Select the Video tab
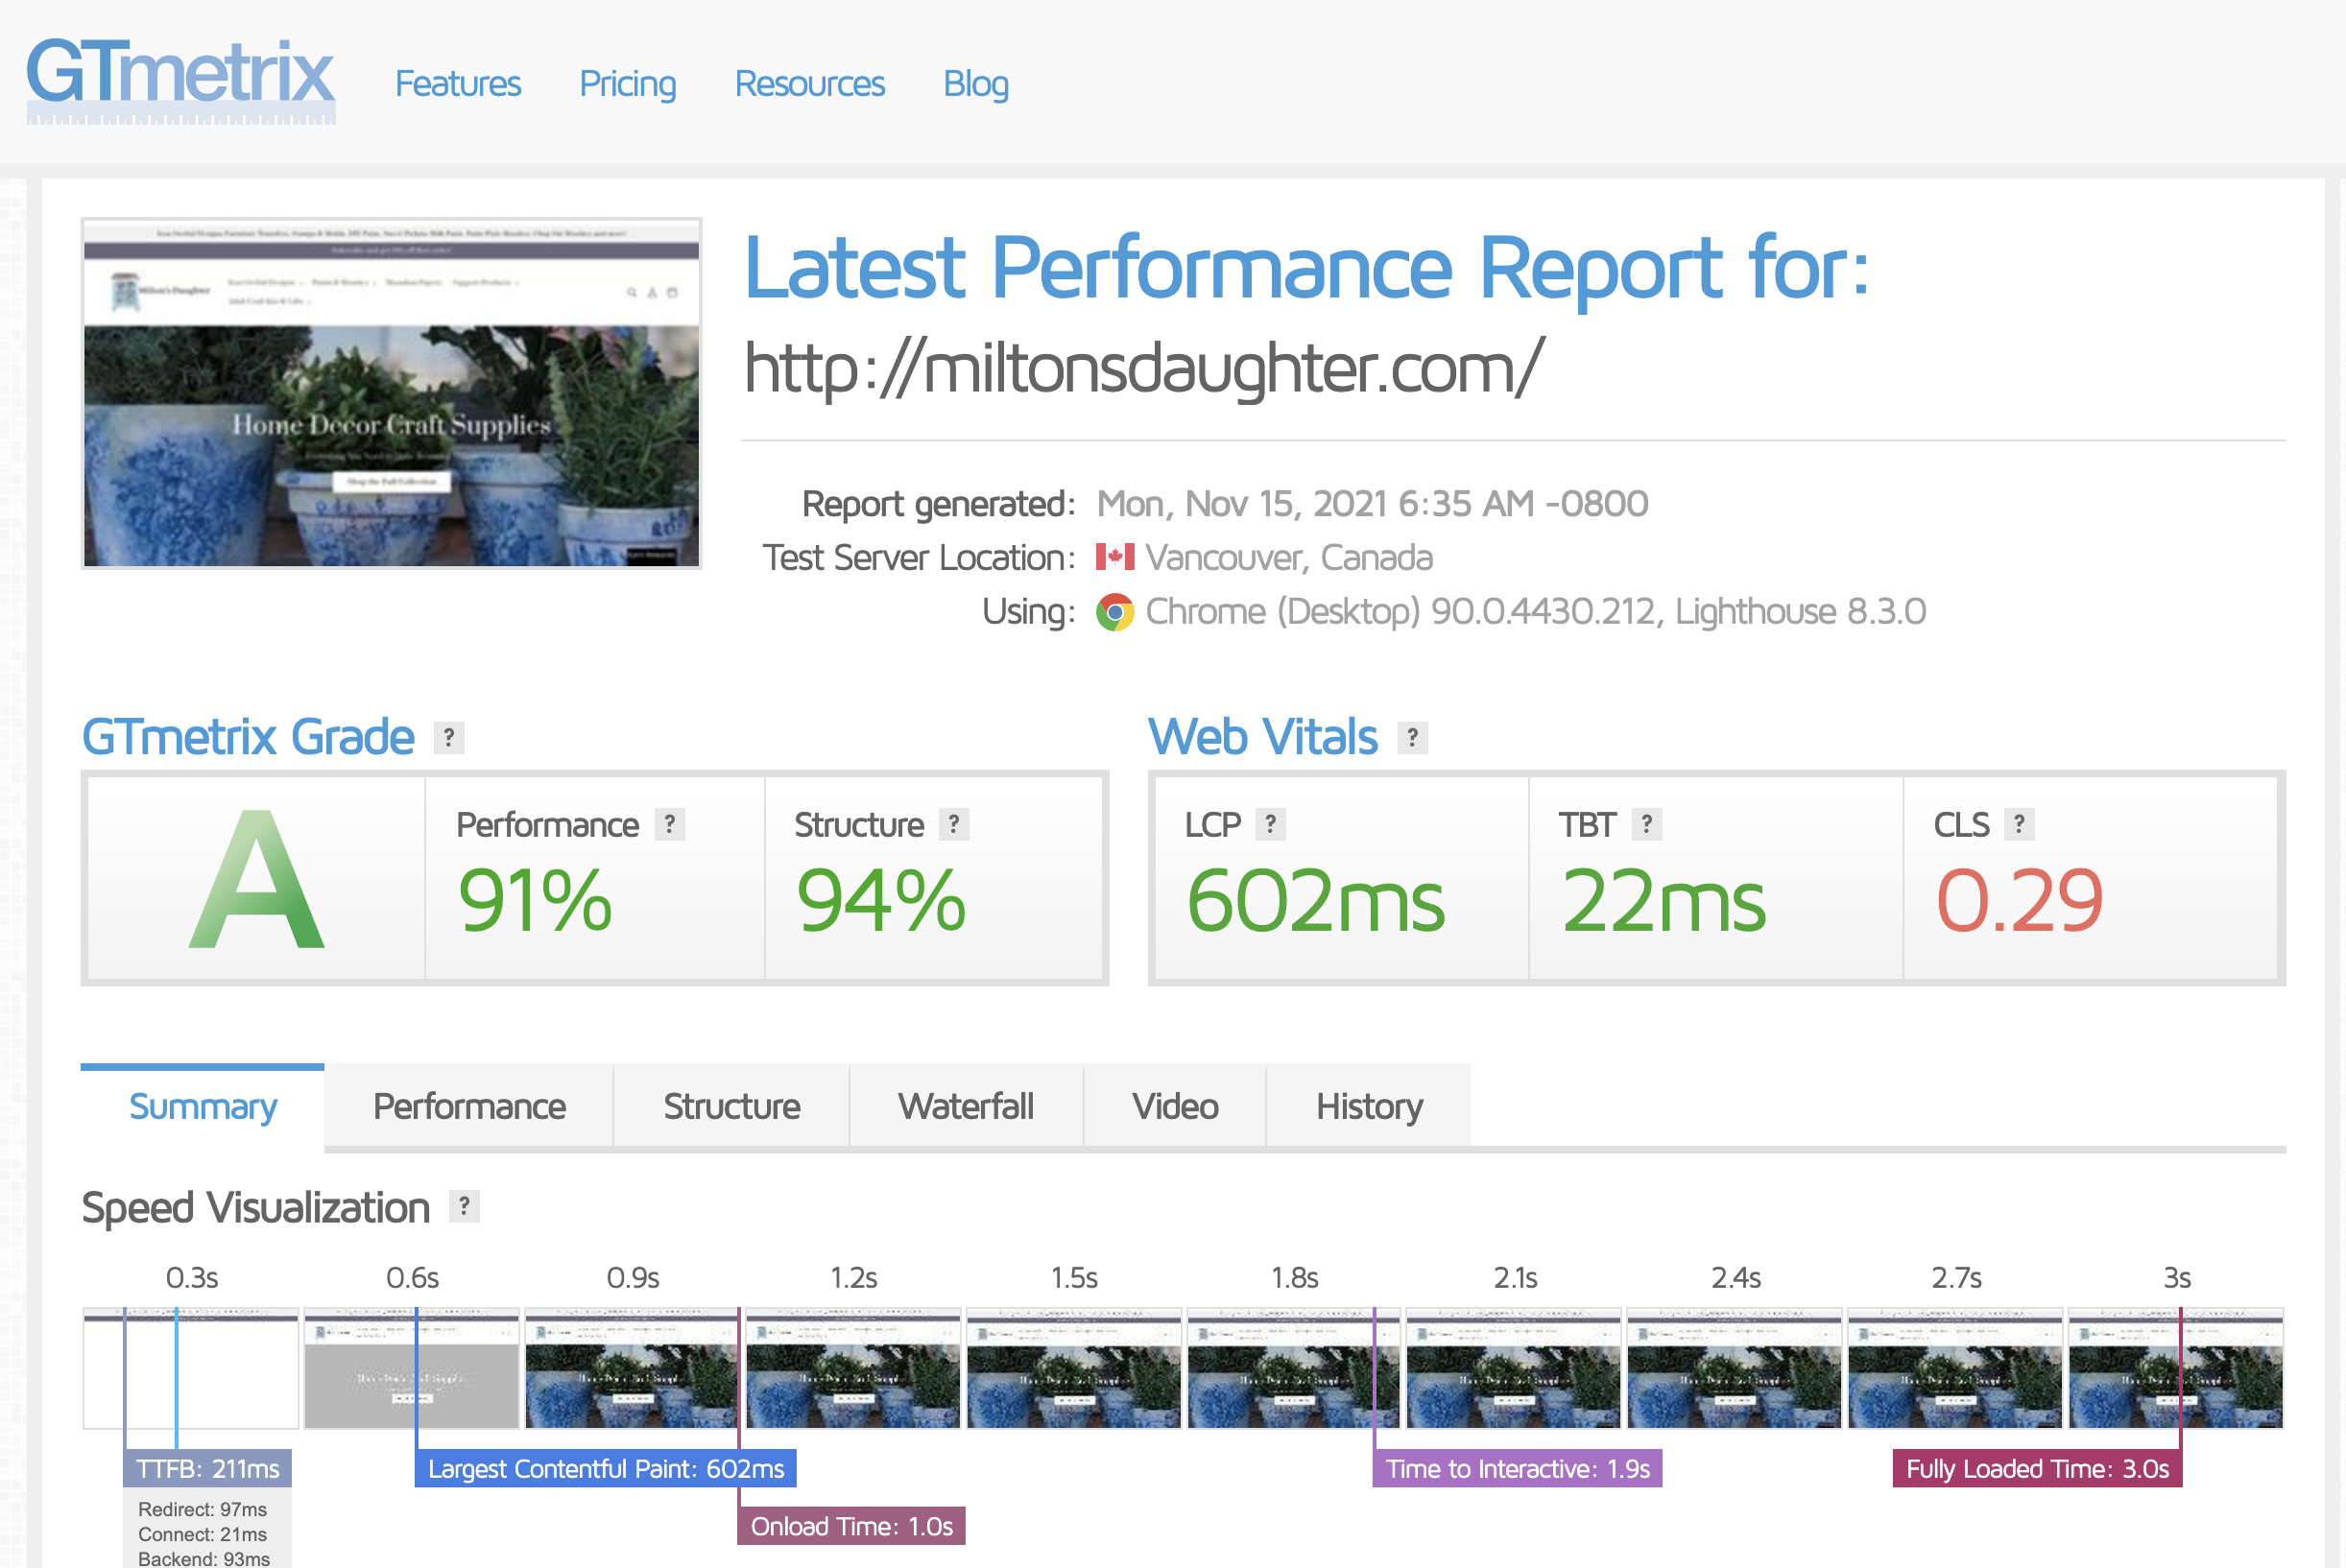This screenshot has width=2346, height=1568. tap(1174, 1107)
